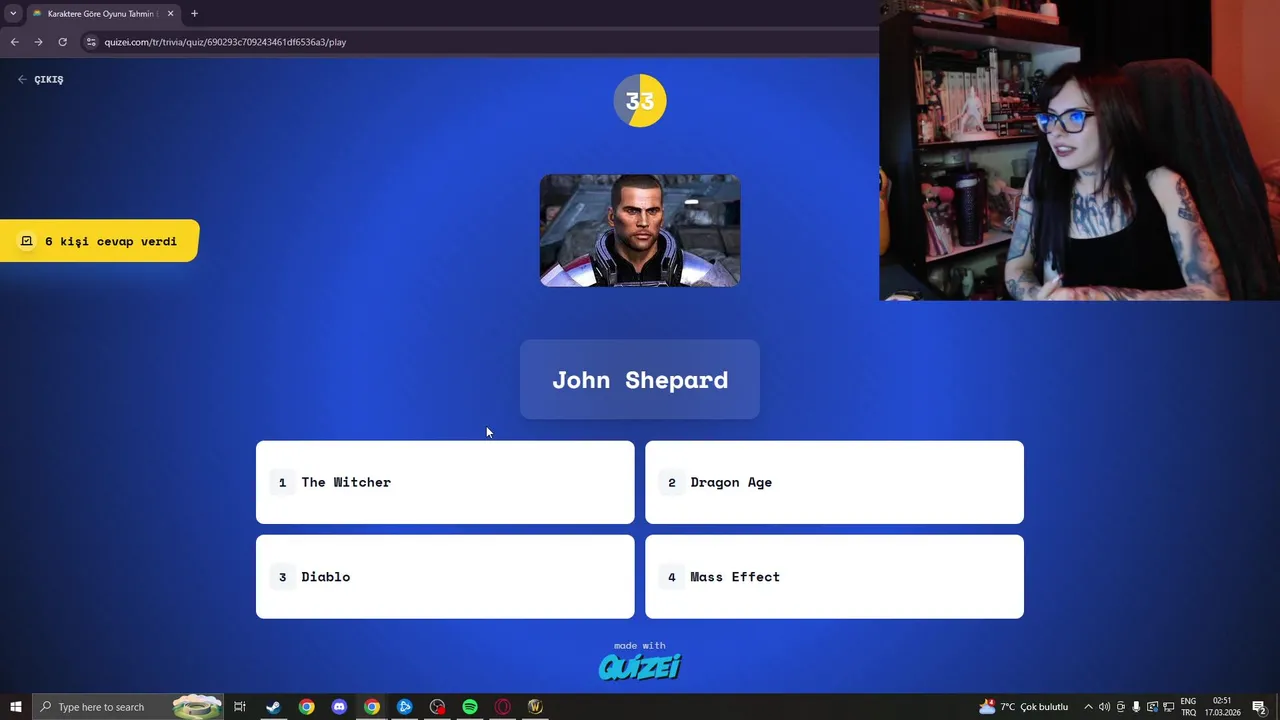Open a new browser tab with plus
The height and width of the screenshot is (720, 1280).
click(x=194, y=14)
